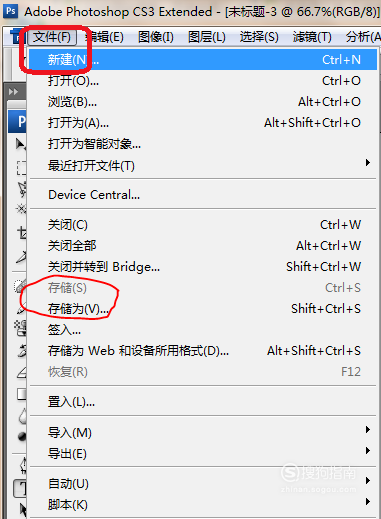This screenshot has width=381, height=519.
Task: Select the Horizontal Type tool
Action: click(20, 489)
